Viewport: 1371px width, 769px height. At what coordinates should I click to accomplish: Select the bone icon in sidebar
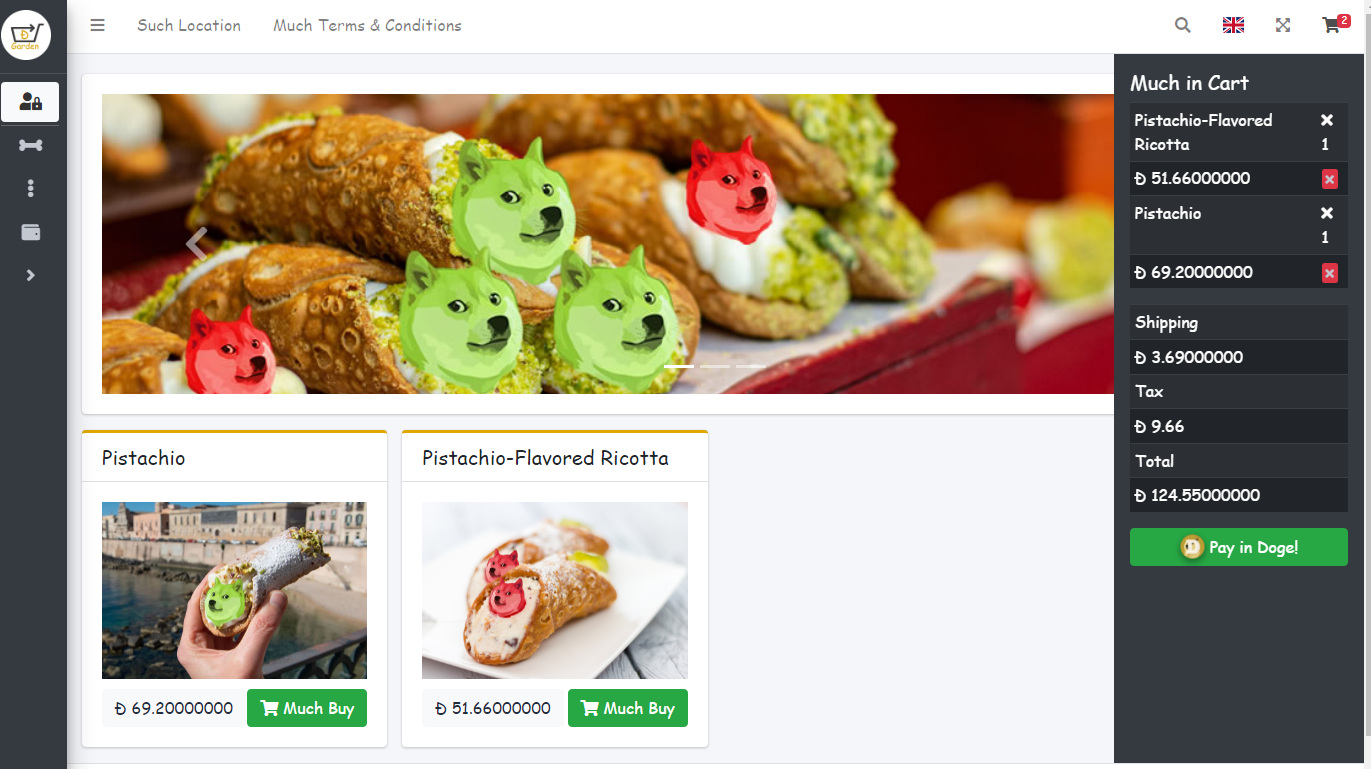click(31, 145)
